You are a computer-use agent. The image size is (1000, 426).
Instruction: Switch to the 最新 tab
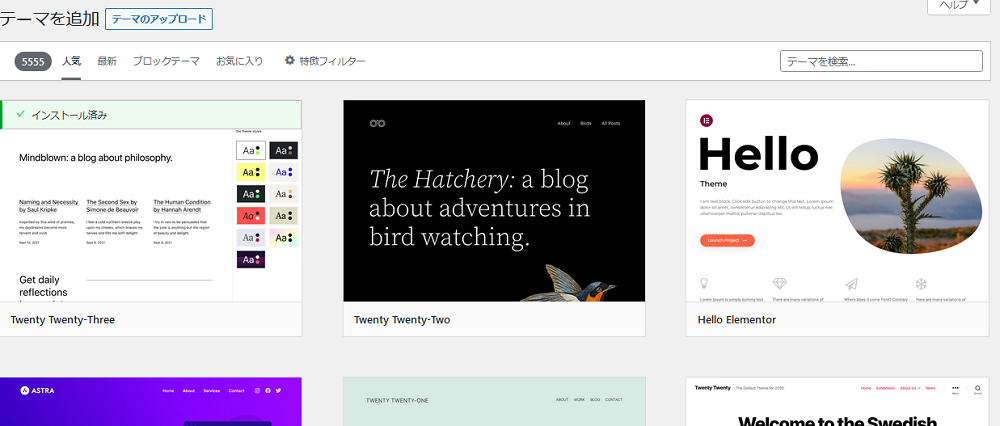click(x=107, y=61)
